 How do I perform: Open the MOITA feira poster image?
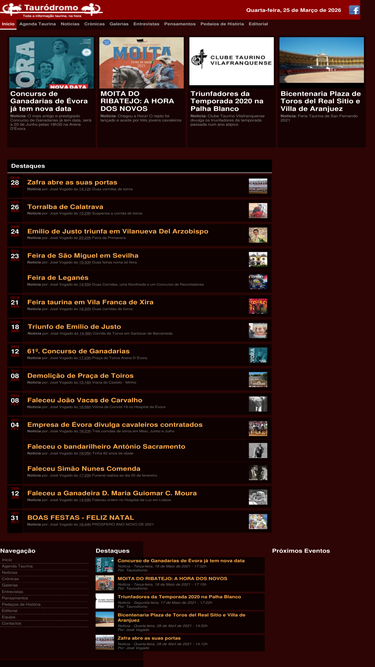(142, 63)
